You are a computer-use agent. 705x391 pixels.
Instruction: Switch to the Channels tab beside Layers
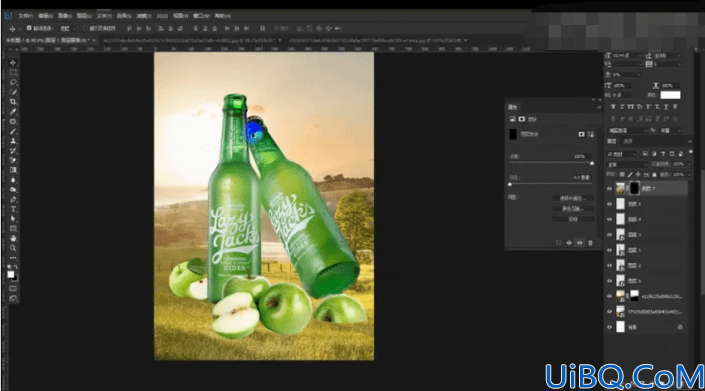point(628,141)
